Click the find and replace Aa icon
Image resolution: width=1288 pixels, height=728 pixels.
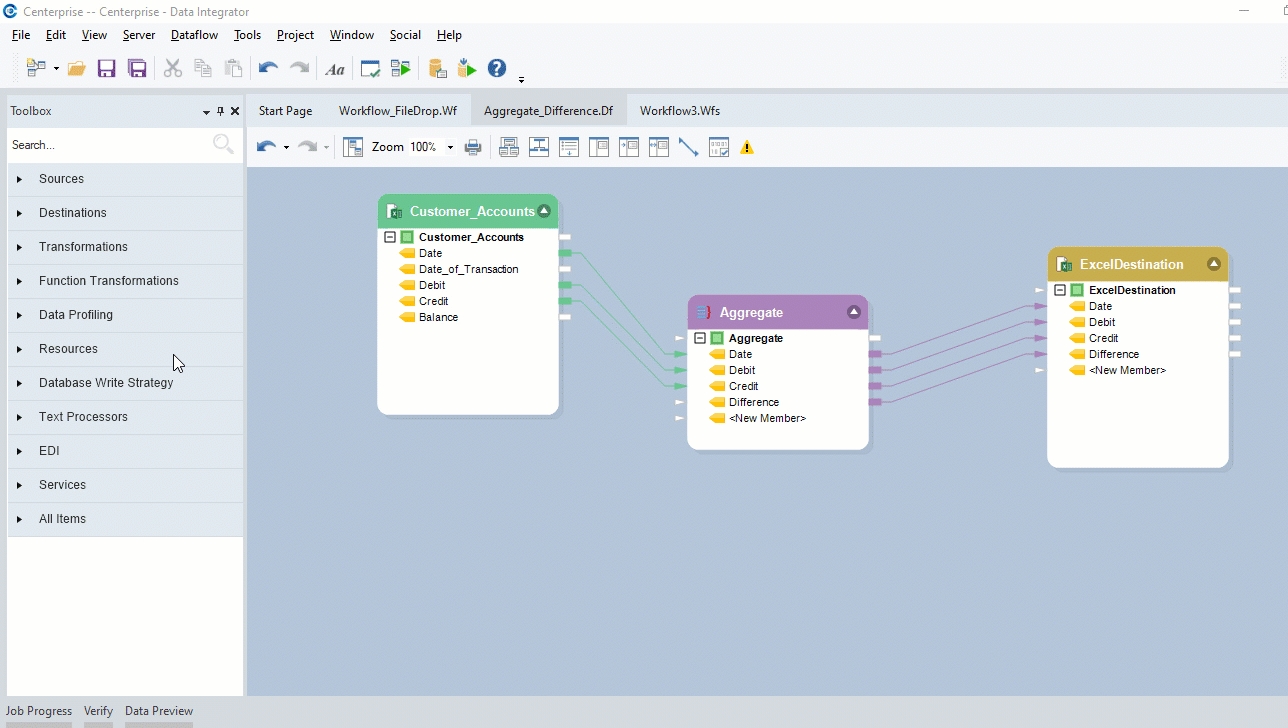(335, 69)
